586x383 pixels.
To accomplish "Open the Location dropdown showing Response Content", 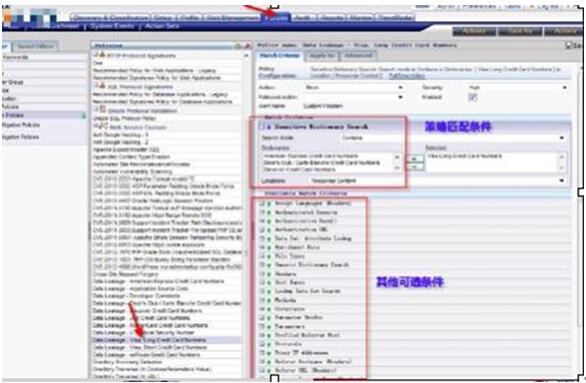I will (438, 181).
